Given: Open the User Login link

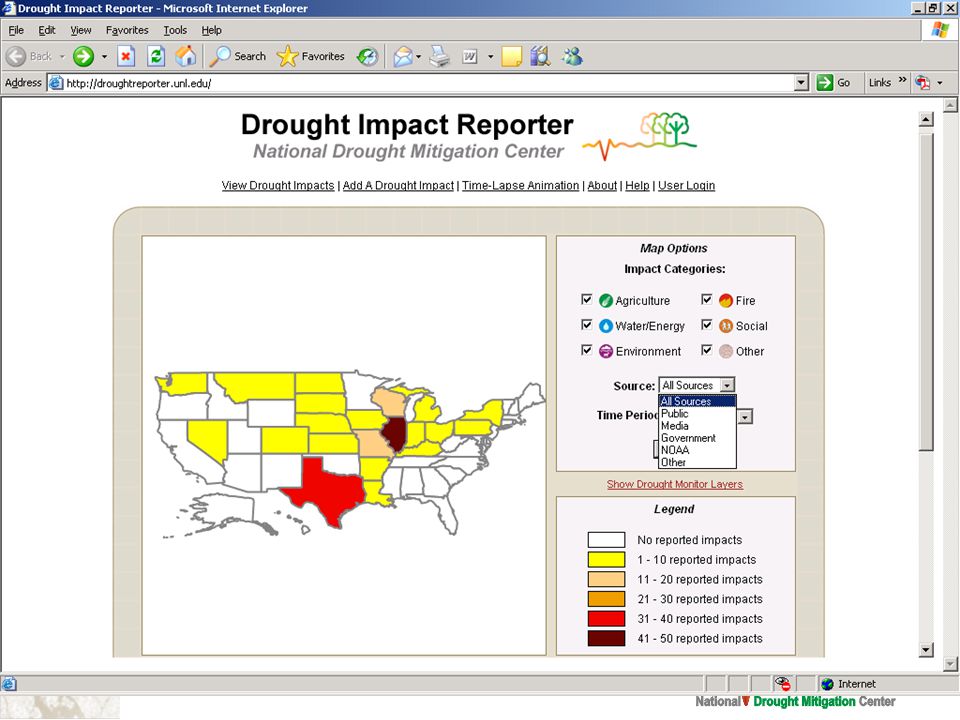Looking at the screenshot, I should pyautogui.click(x=686, y=186).
